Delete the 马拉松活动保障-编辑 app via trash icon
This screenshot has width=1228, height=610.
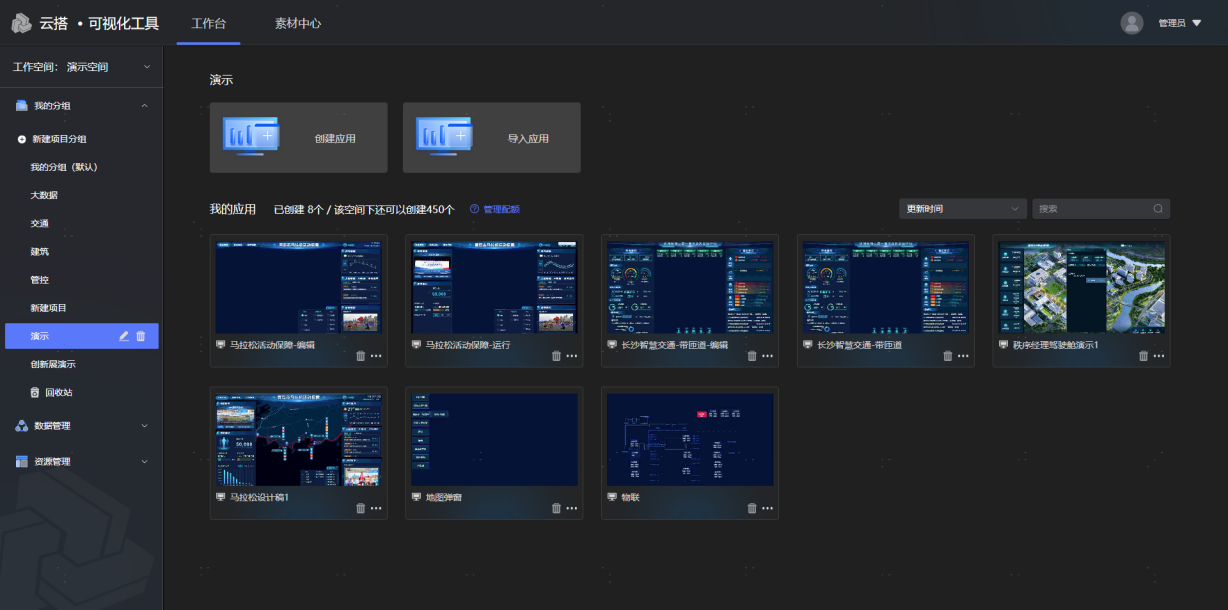tap(361, 355)
